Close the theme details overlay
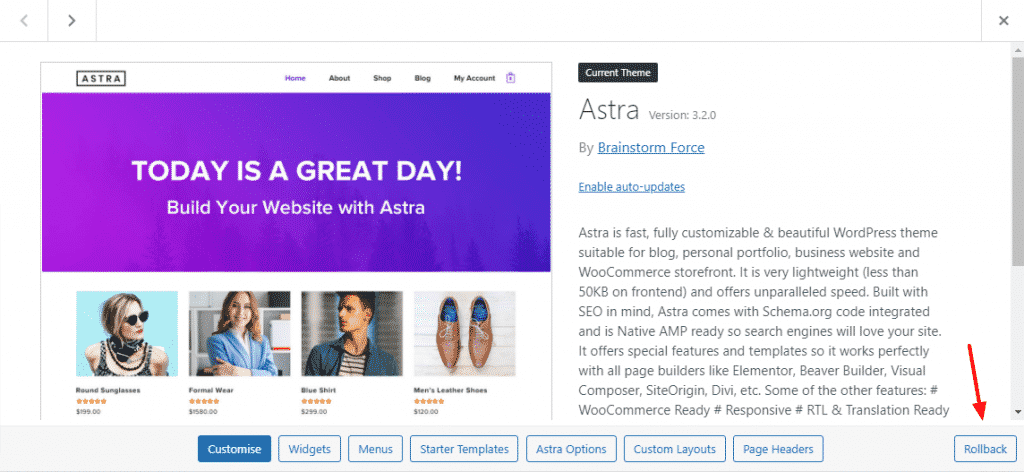Screen dimensions: 1024x472 pyautogui.click(x=1003, y=21)
